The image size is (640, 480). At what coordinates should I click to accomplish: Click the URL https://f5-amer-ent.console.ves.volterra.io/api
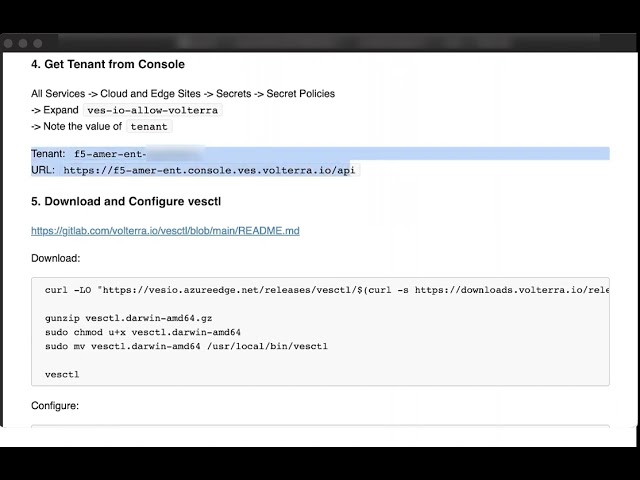pyautogui.click(x=209, y=170)
